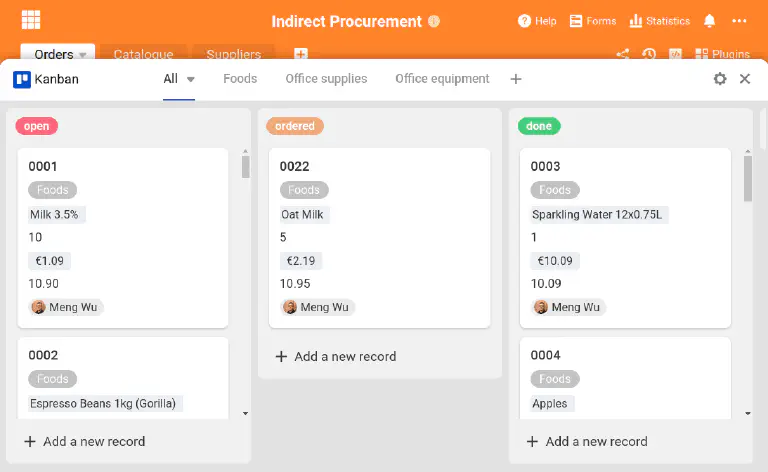Add a new table with plus tab
This screenshot has width=768, height=472.
point(301,53)
